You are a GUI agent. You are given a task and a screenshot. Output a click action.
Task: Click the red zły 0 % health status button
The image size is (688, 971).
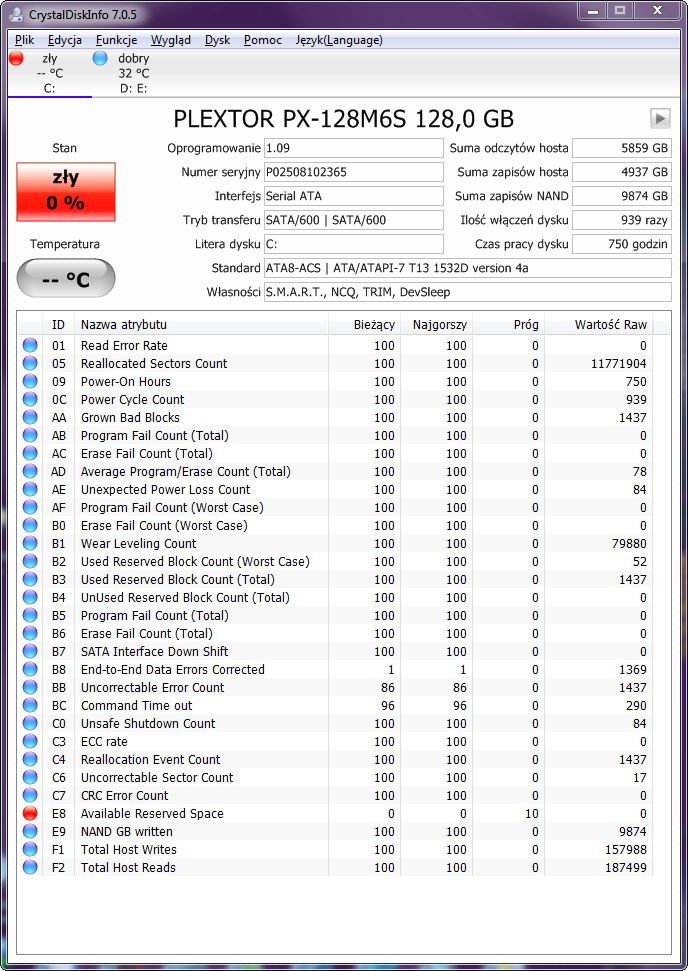point(66,191)
